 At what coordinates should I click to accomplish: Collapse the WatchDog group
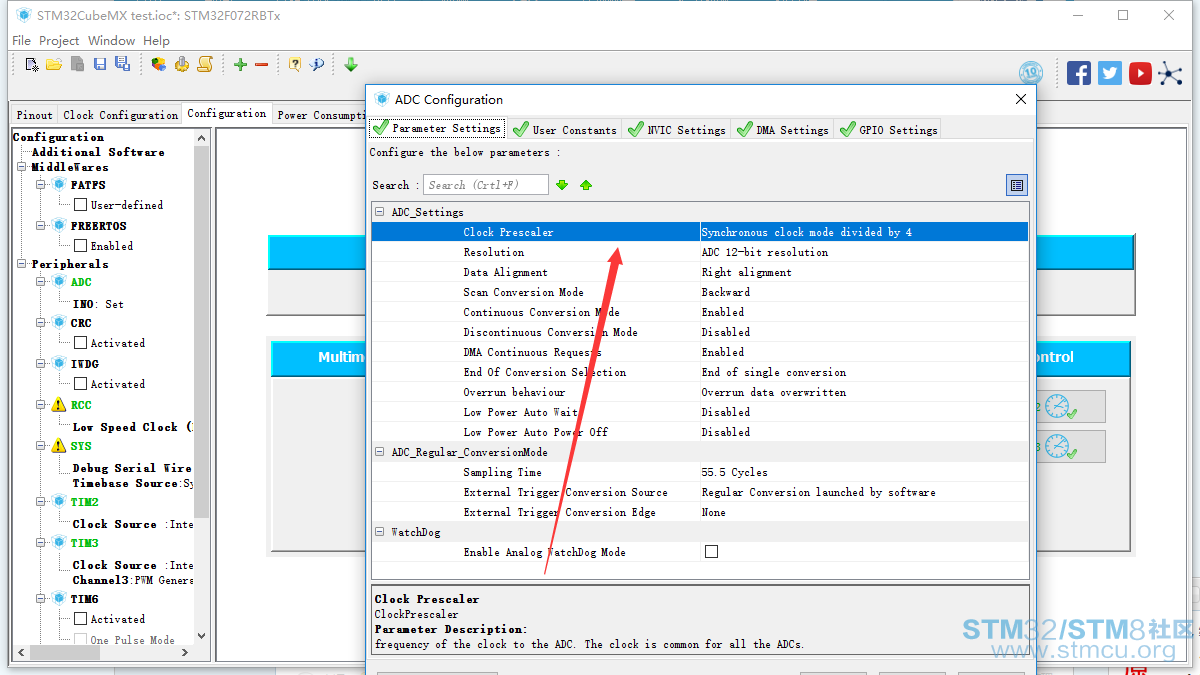pyautogui.click(x=380, y=532)
